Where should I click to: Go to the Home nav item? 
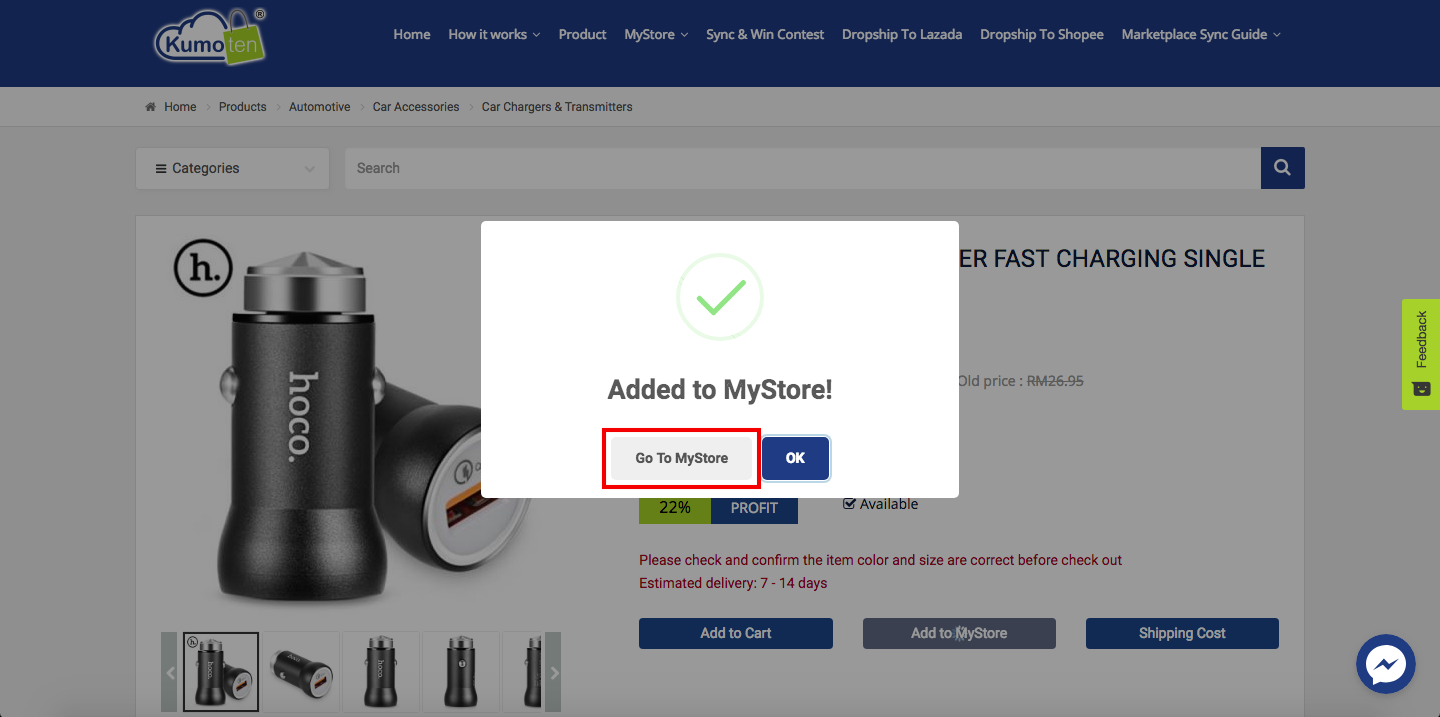point(412,34)
